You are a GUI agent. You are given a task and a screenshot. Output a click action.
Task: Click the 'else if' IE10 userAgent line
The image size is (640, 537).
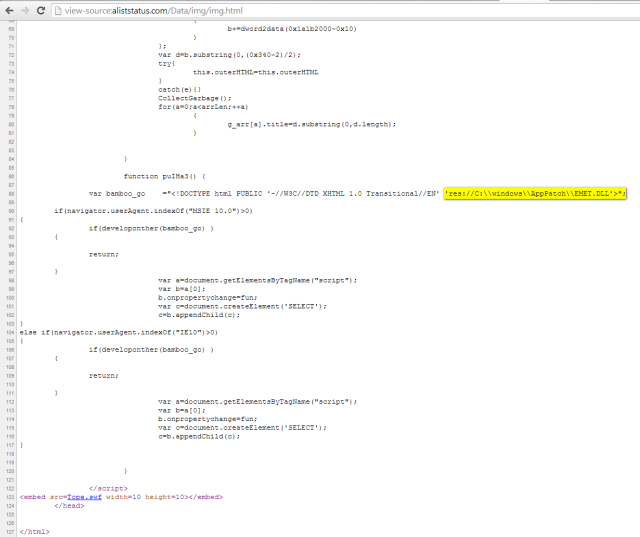click(119, 333)
